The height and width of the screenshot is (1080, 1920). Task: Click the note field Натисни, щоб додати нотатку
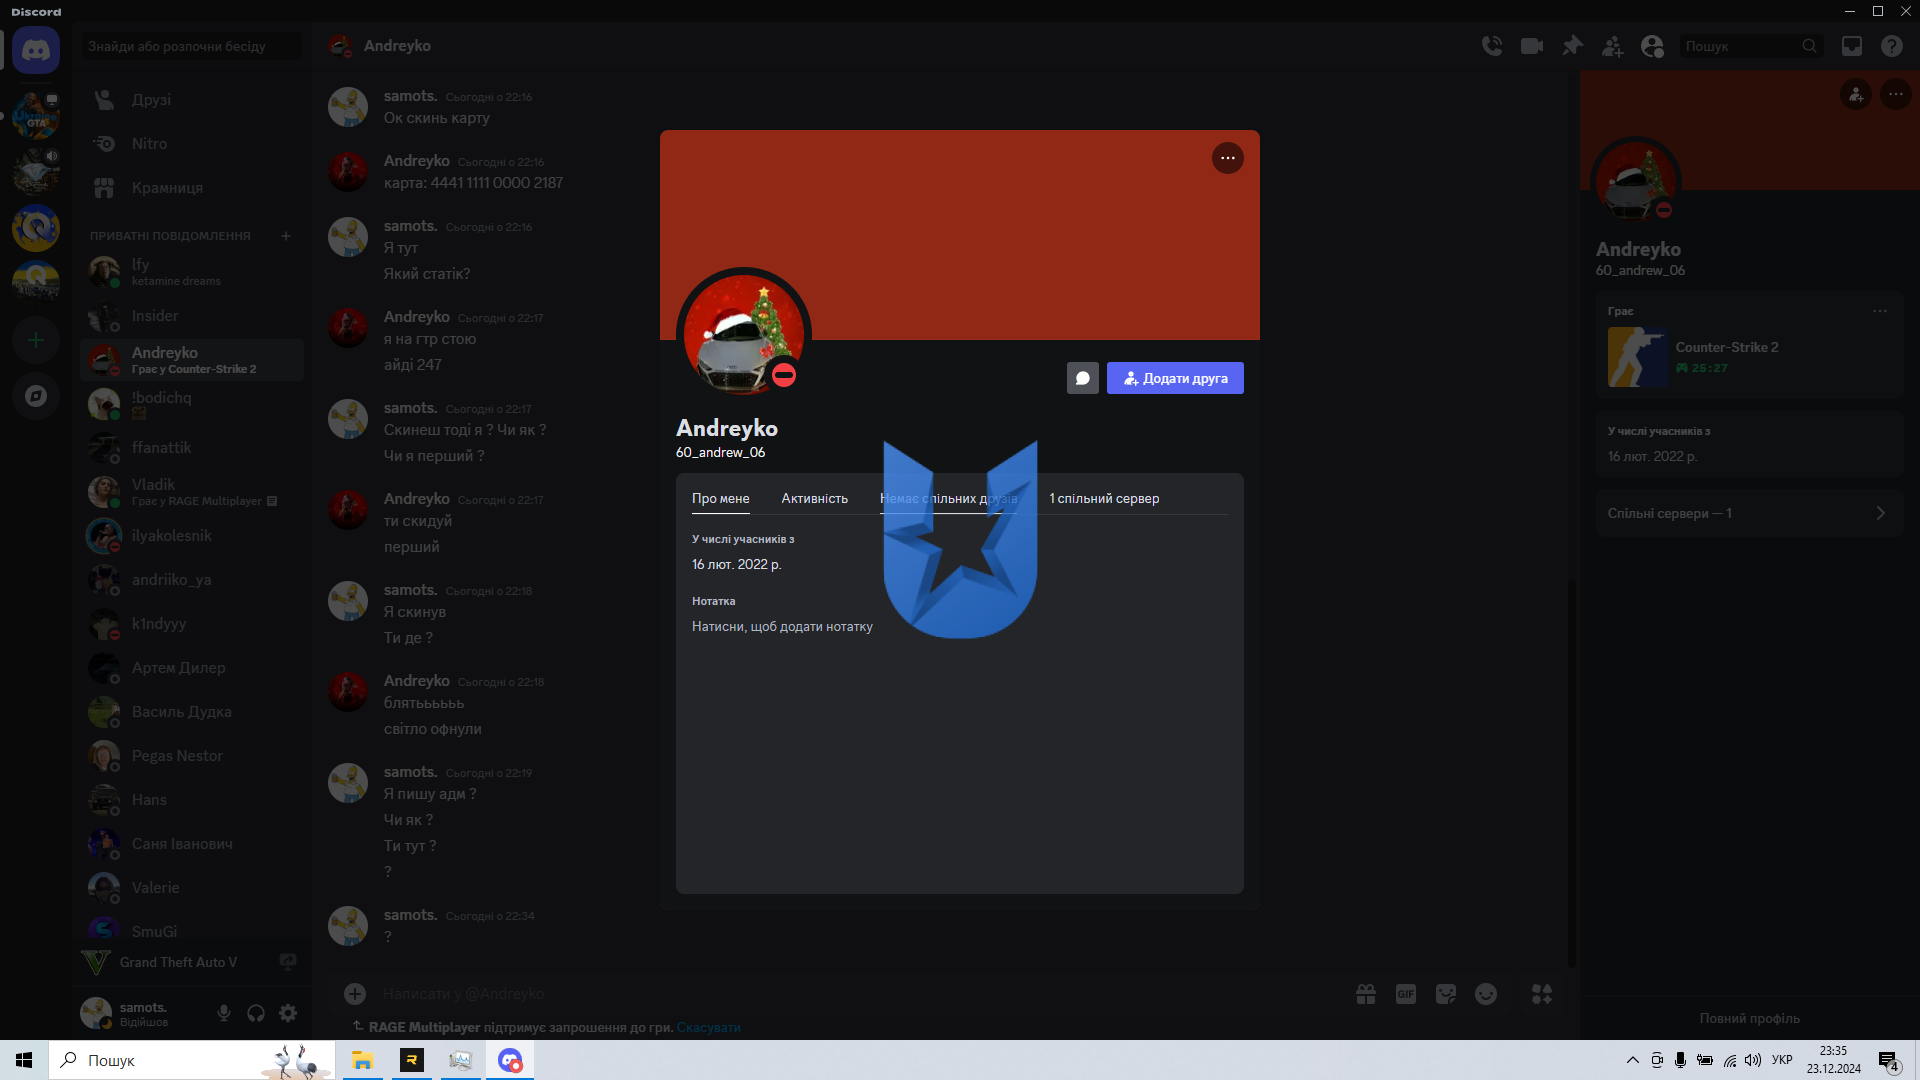tap(782, 627)
